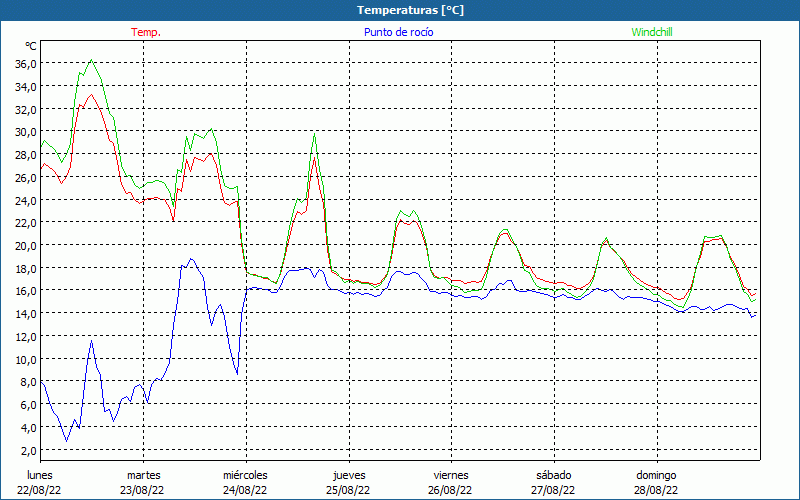Click the 23/08/22 date label
800x500 pixels.
point(142,490)
